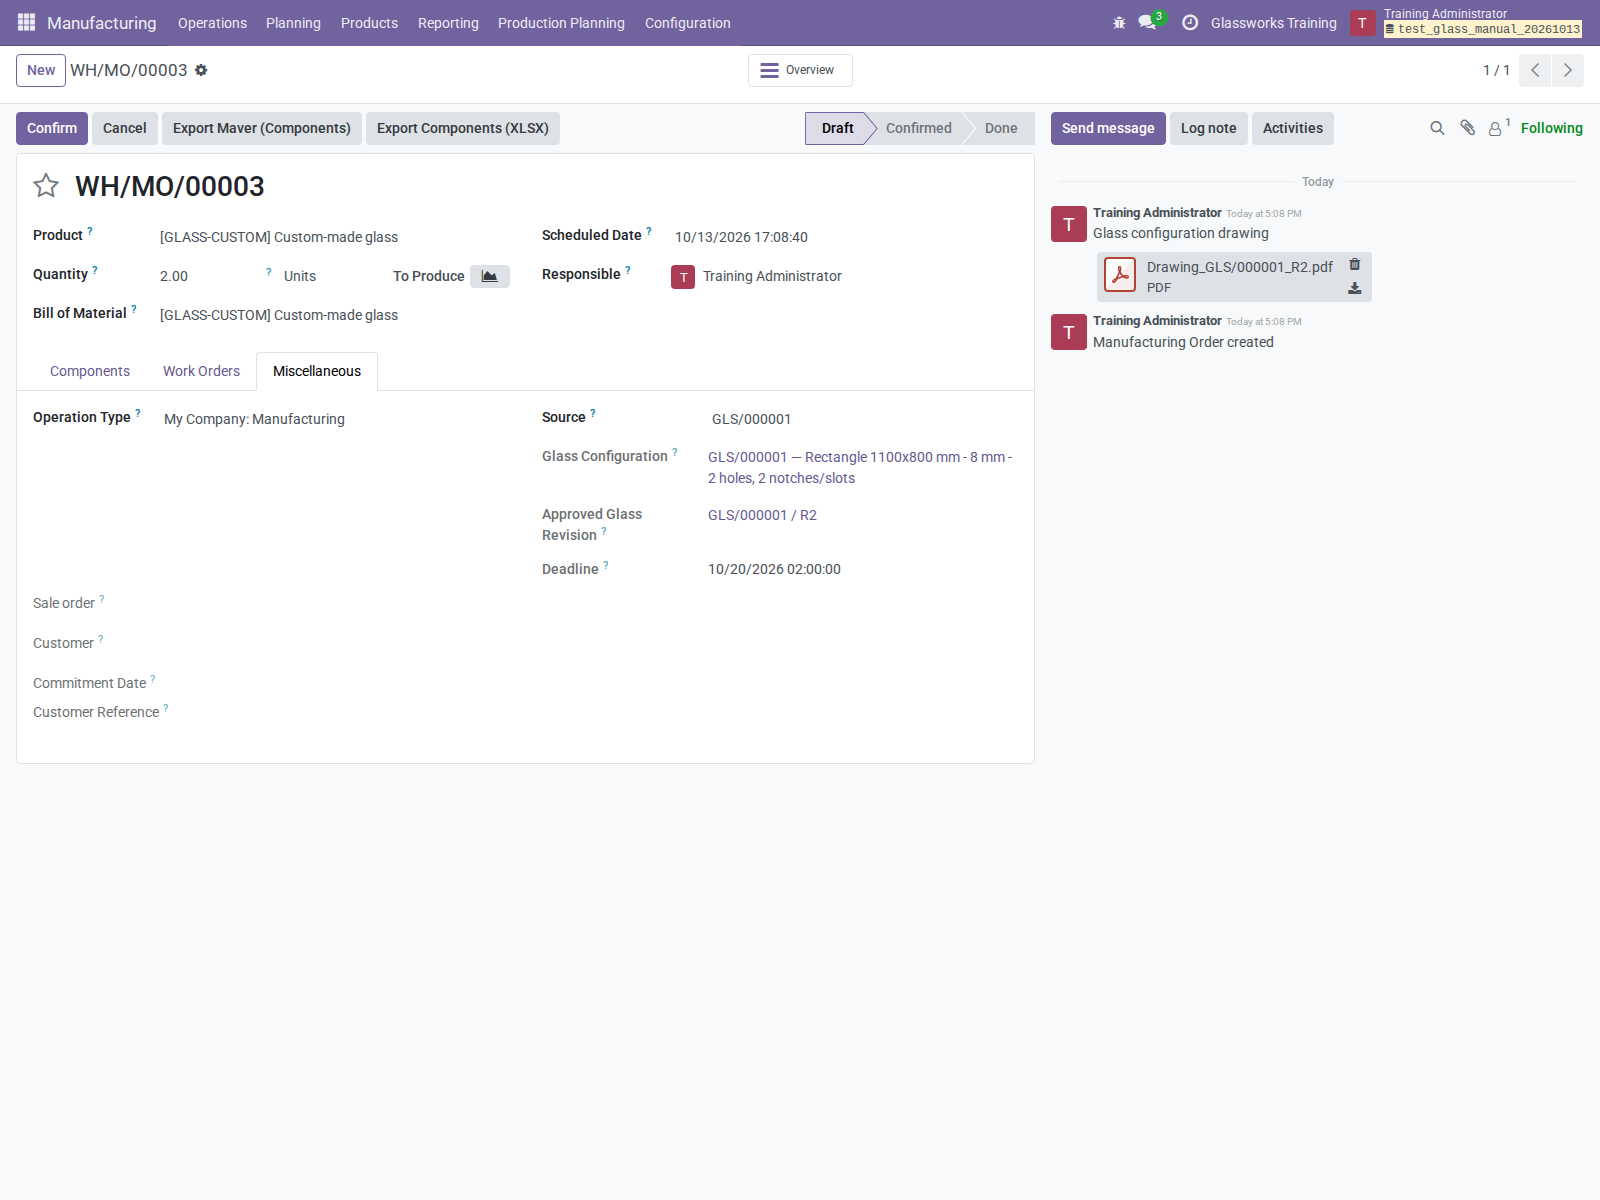The width and height of the screenshot is (1600, 1200).
Task: Switch to the Work Orders tab
Action: point(201,371)
